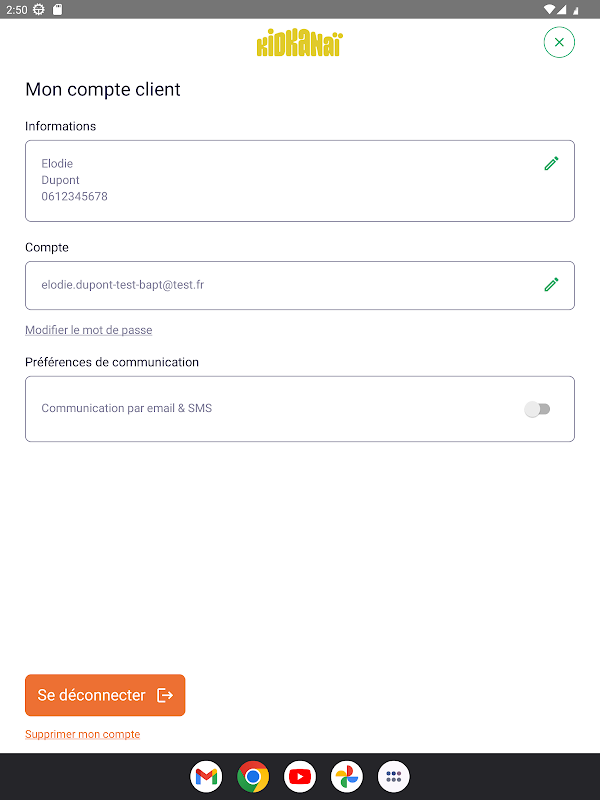
Task: Close the account page with X button
Action: pos(559,42)
